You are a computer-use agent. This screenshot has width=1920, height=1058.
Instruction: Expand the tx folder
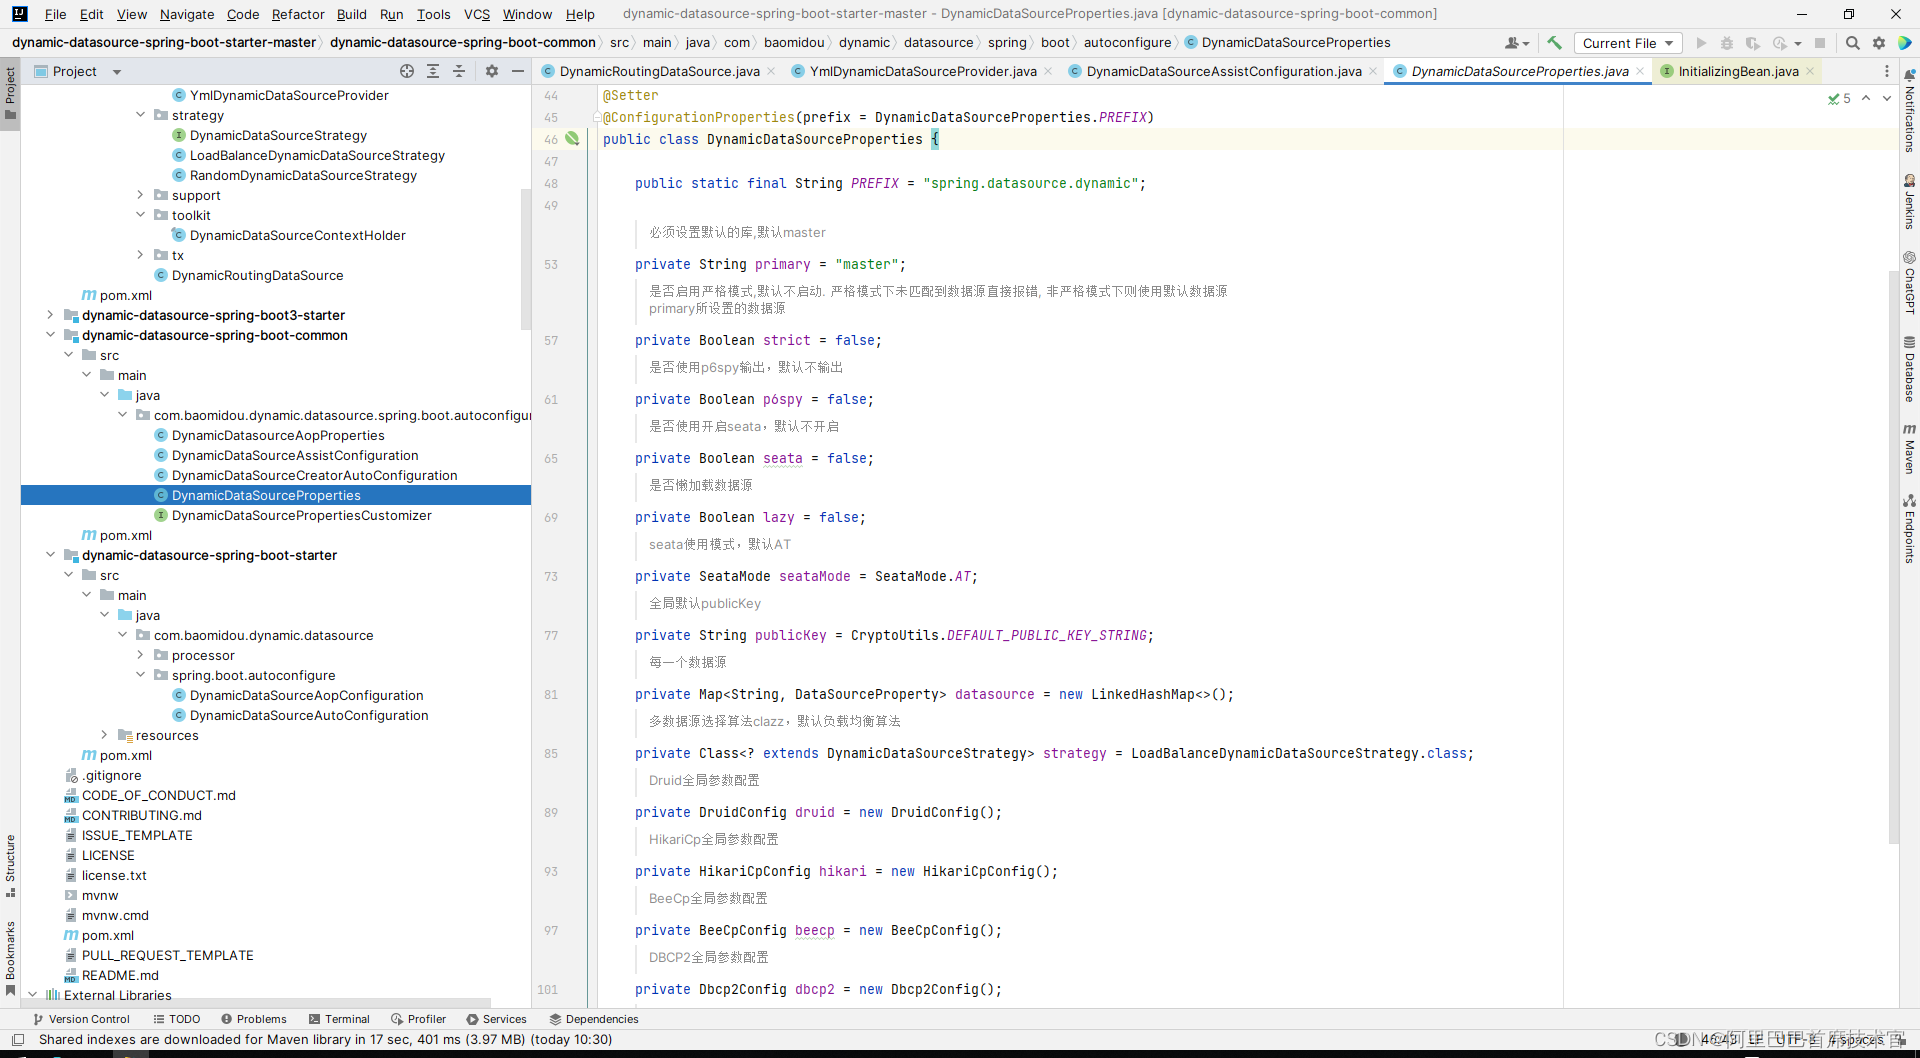click(x=140, y=255)
